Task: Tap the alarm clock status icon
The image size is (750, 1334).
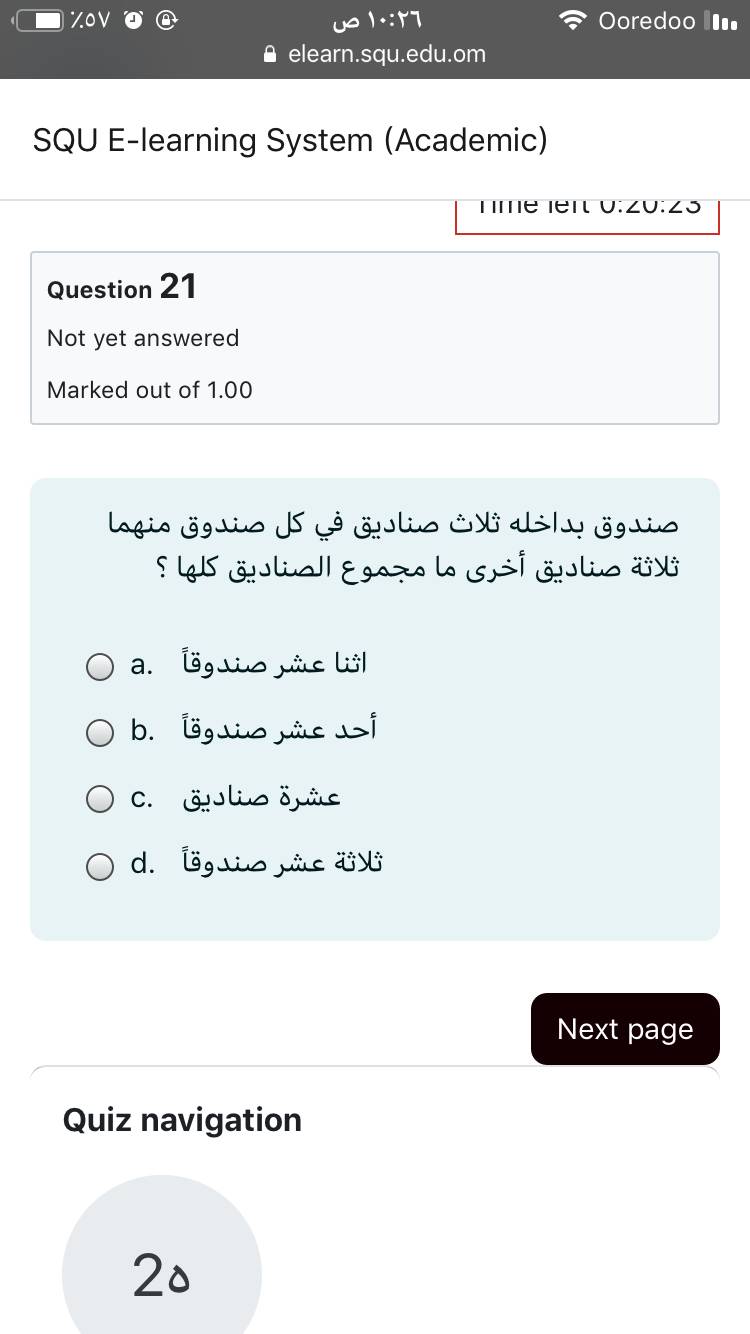Action: (x=133, y=21)
